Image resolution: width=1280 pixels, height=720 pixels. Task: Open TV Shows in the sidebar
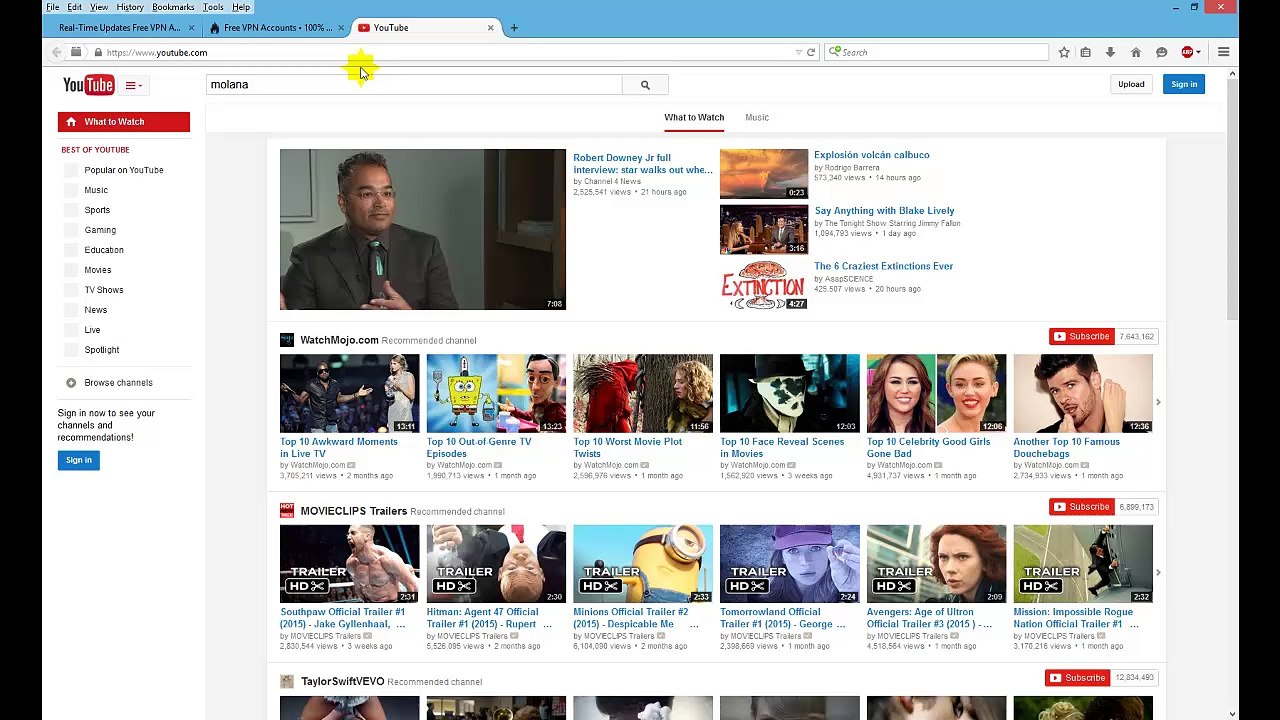click(x=104, y=290)
